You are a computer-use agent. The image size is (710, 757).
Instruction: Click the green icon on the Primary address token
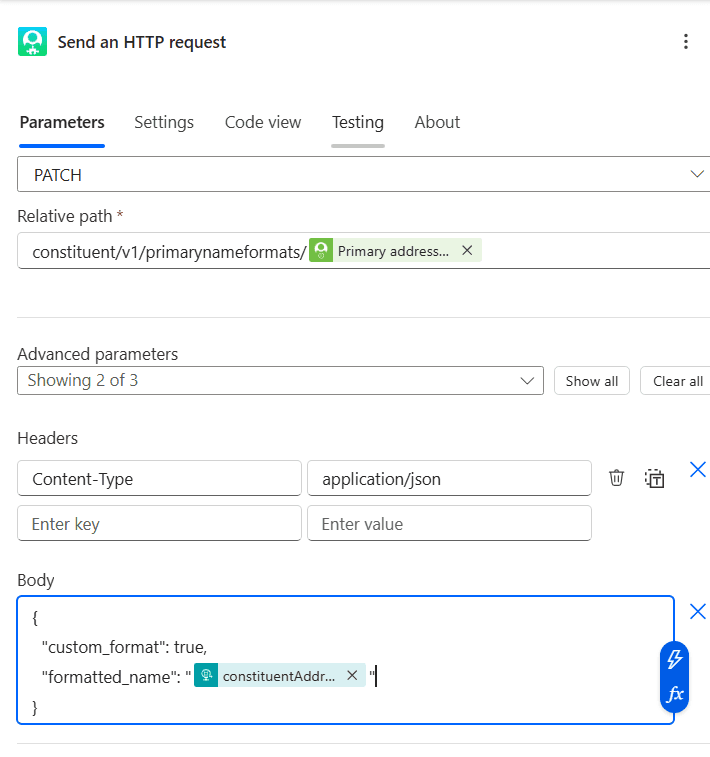click(x=321, y=250)
